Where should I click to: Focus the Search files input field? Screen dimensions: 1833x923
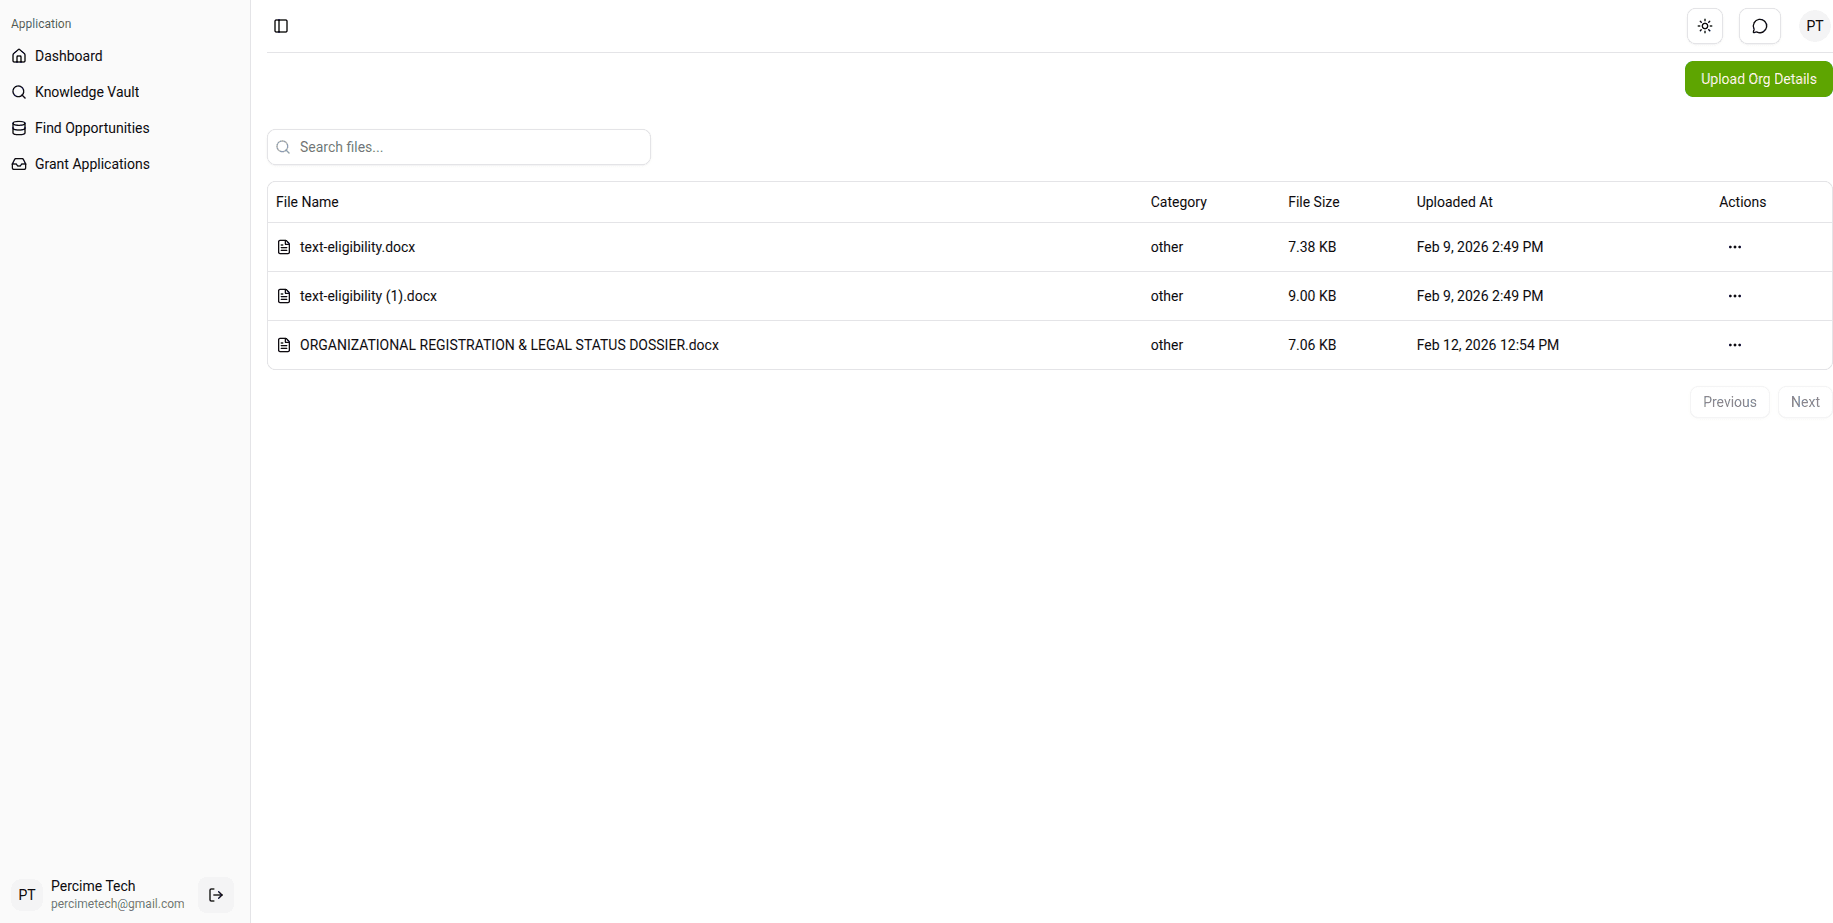[470, 147]
